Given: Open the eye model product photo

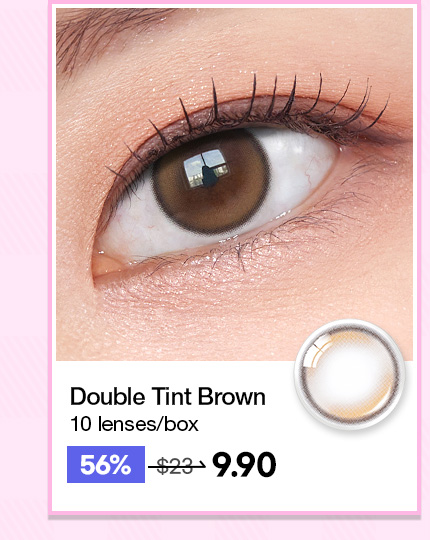Looking at the screenshot, I should tap(234, 184).
